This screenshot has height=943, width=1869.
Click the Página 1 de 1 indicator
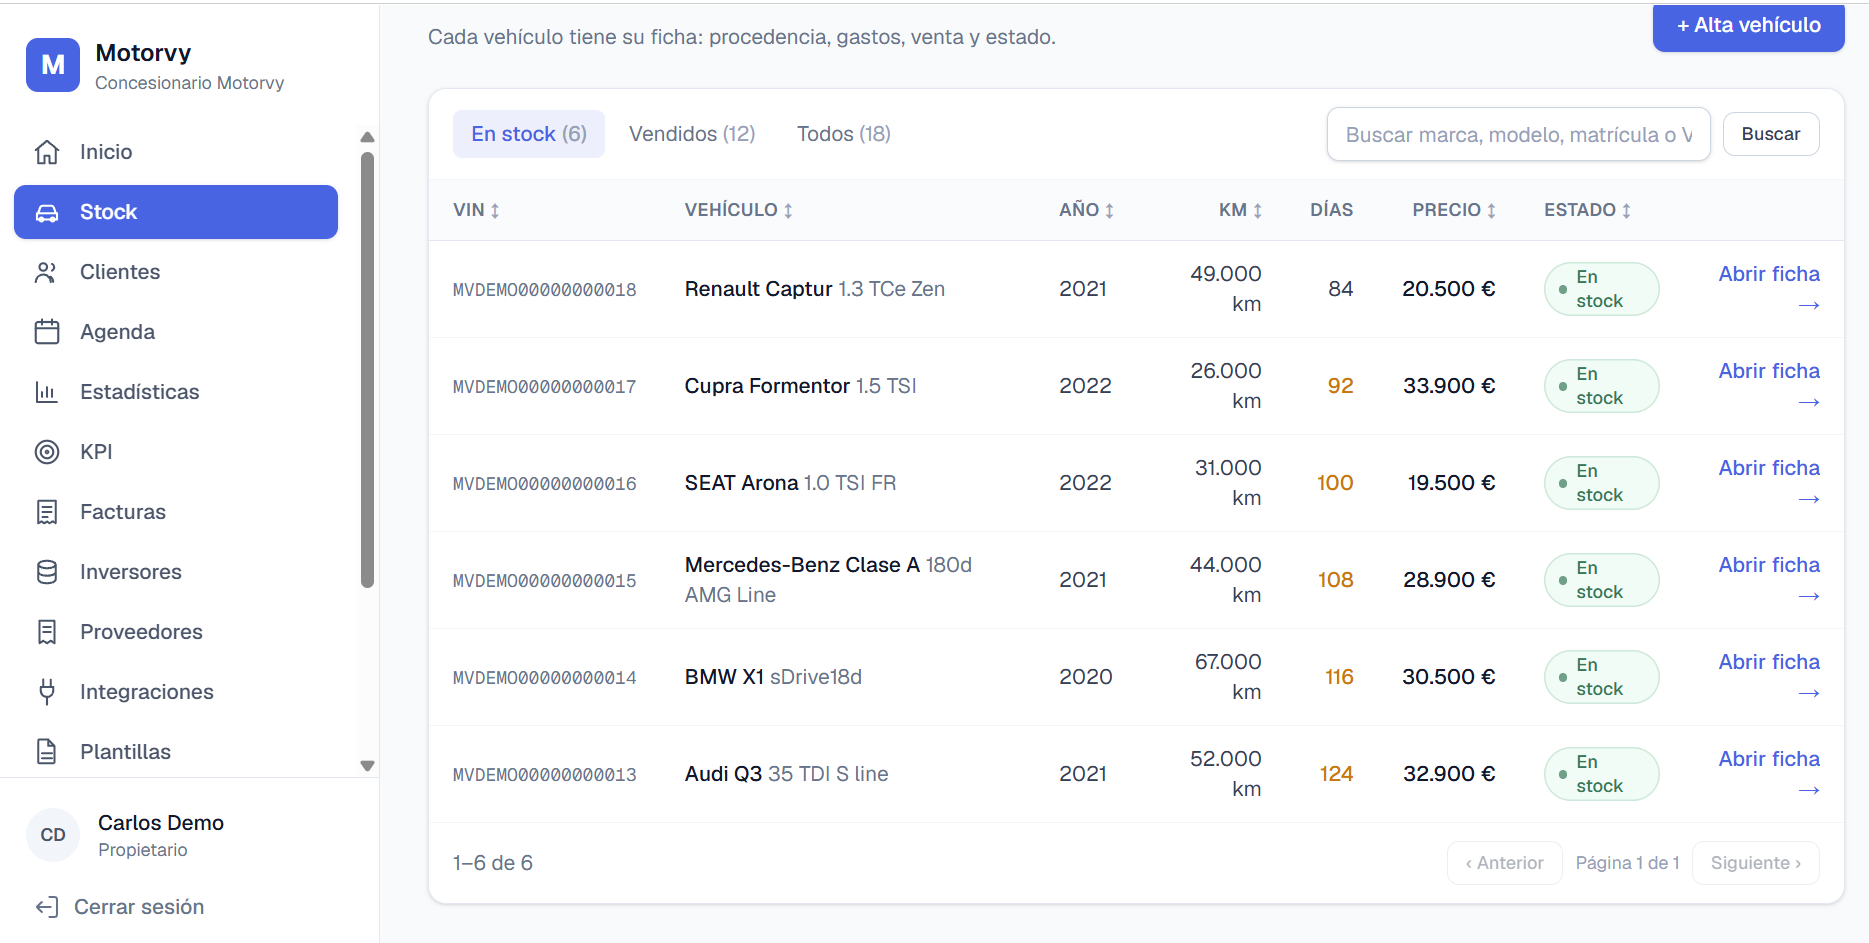tap(1627, 863)
